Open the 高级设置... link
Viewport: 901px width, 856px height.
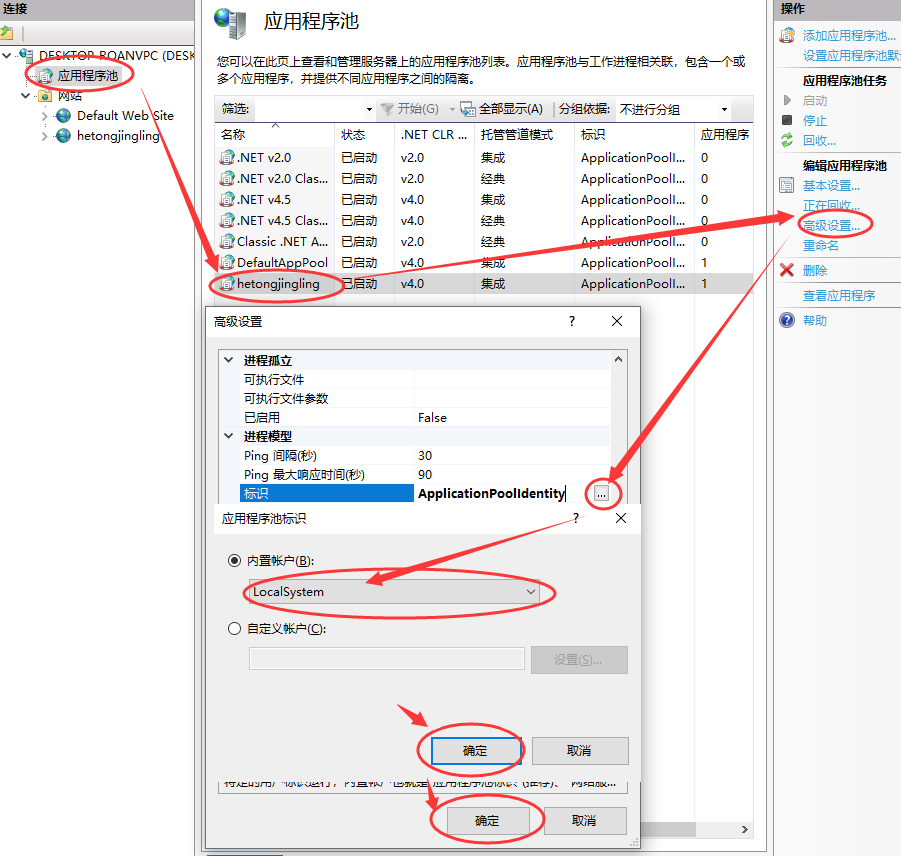[831, 226]
